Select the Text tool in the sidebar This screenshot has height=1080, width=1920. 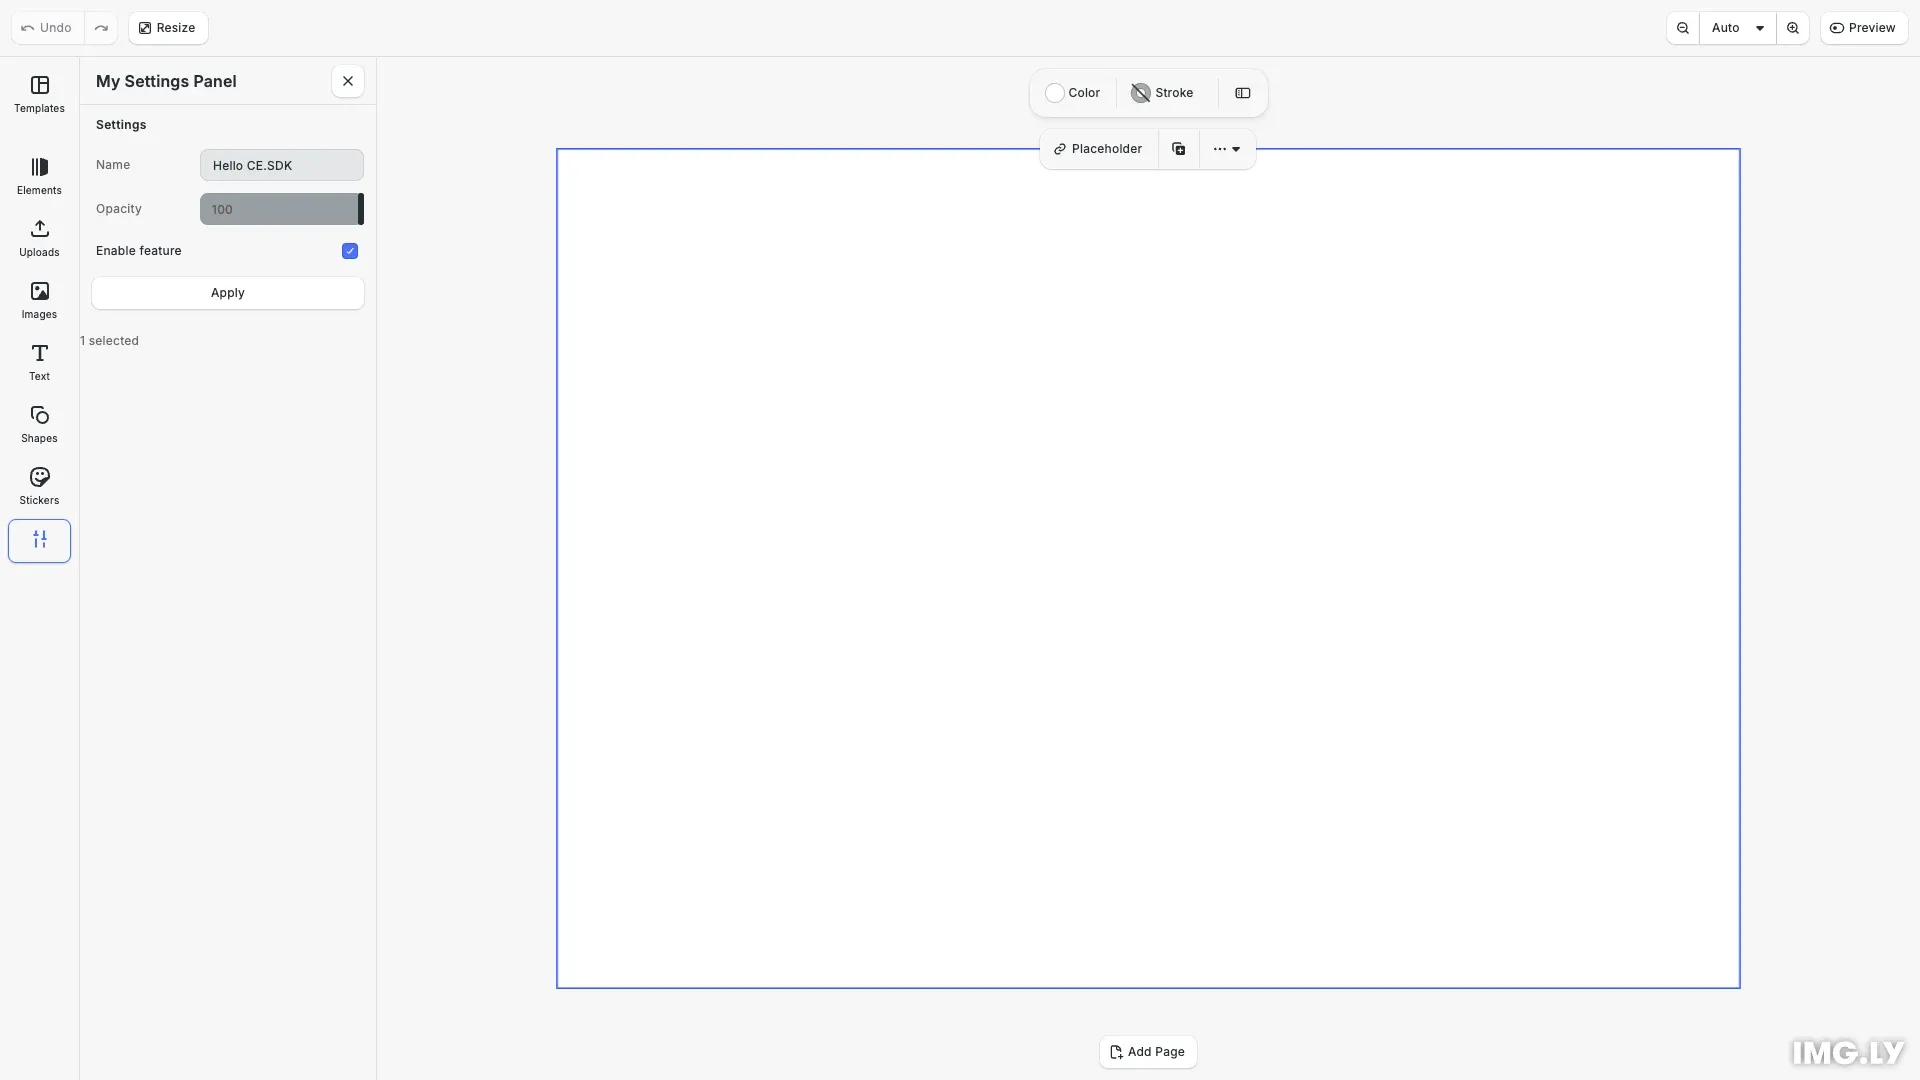coord(39,361)
